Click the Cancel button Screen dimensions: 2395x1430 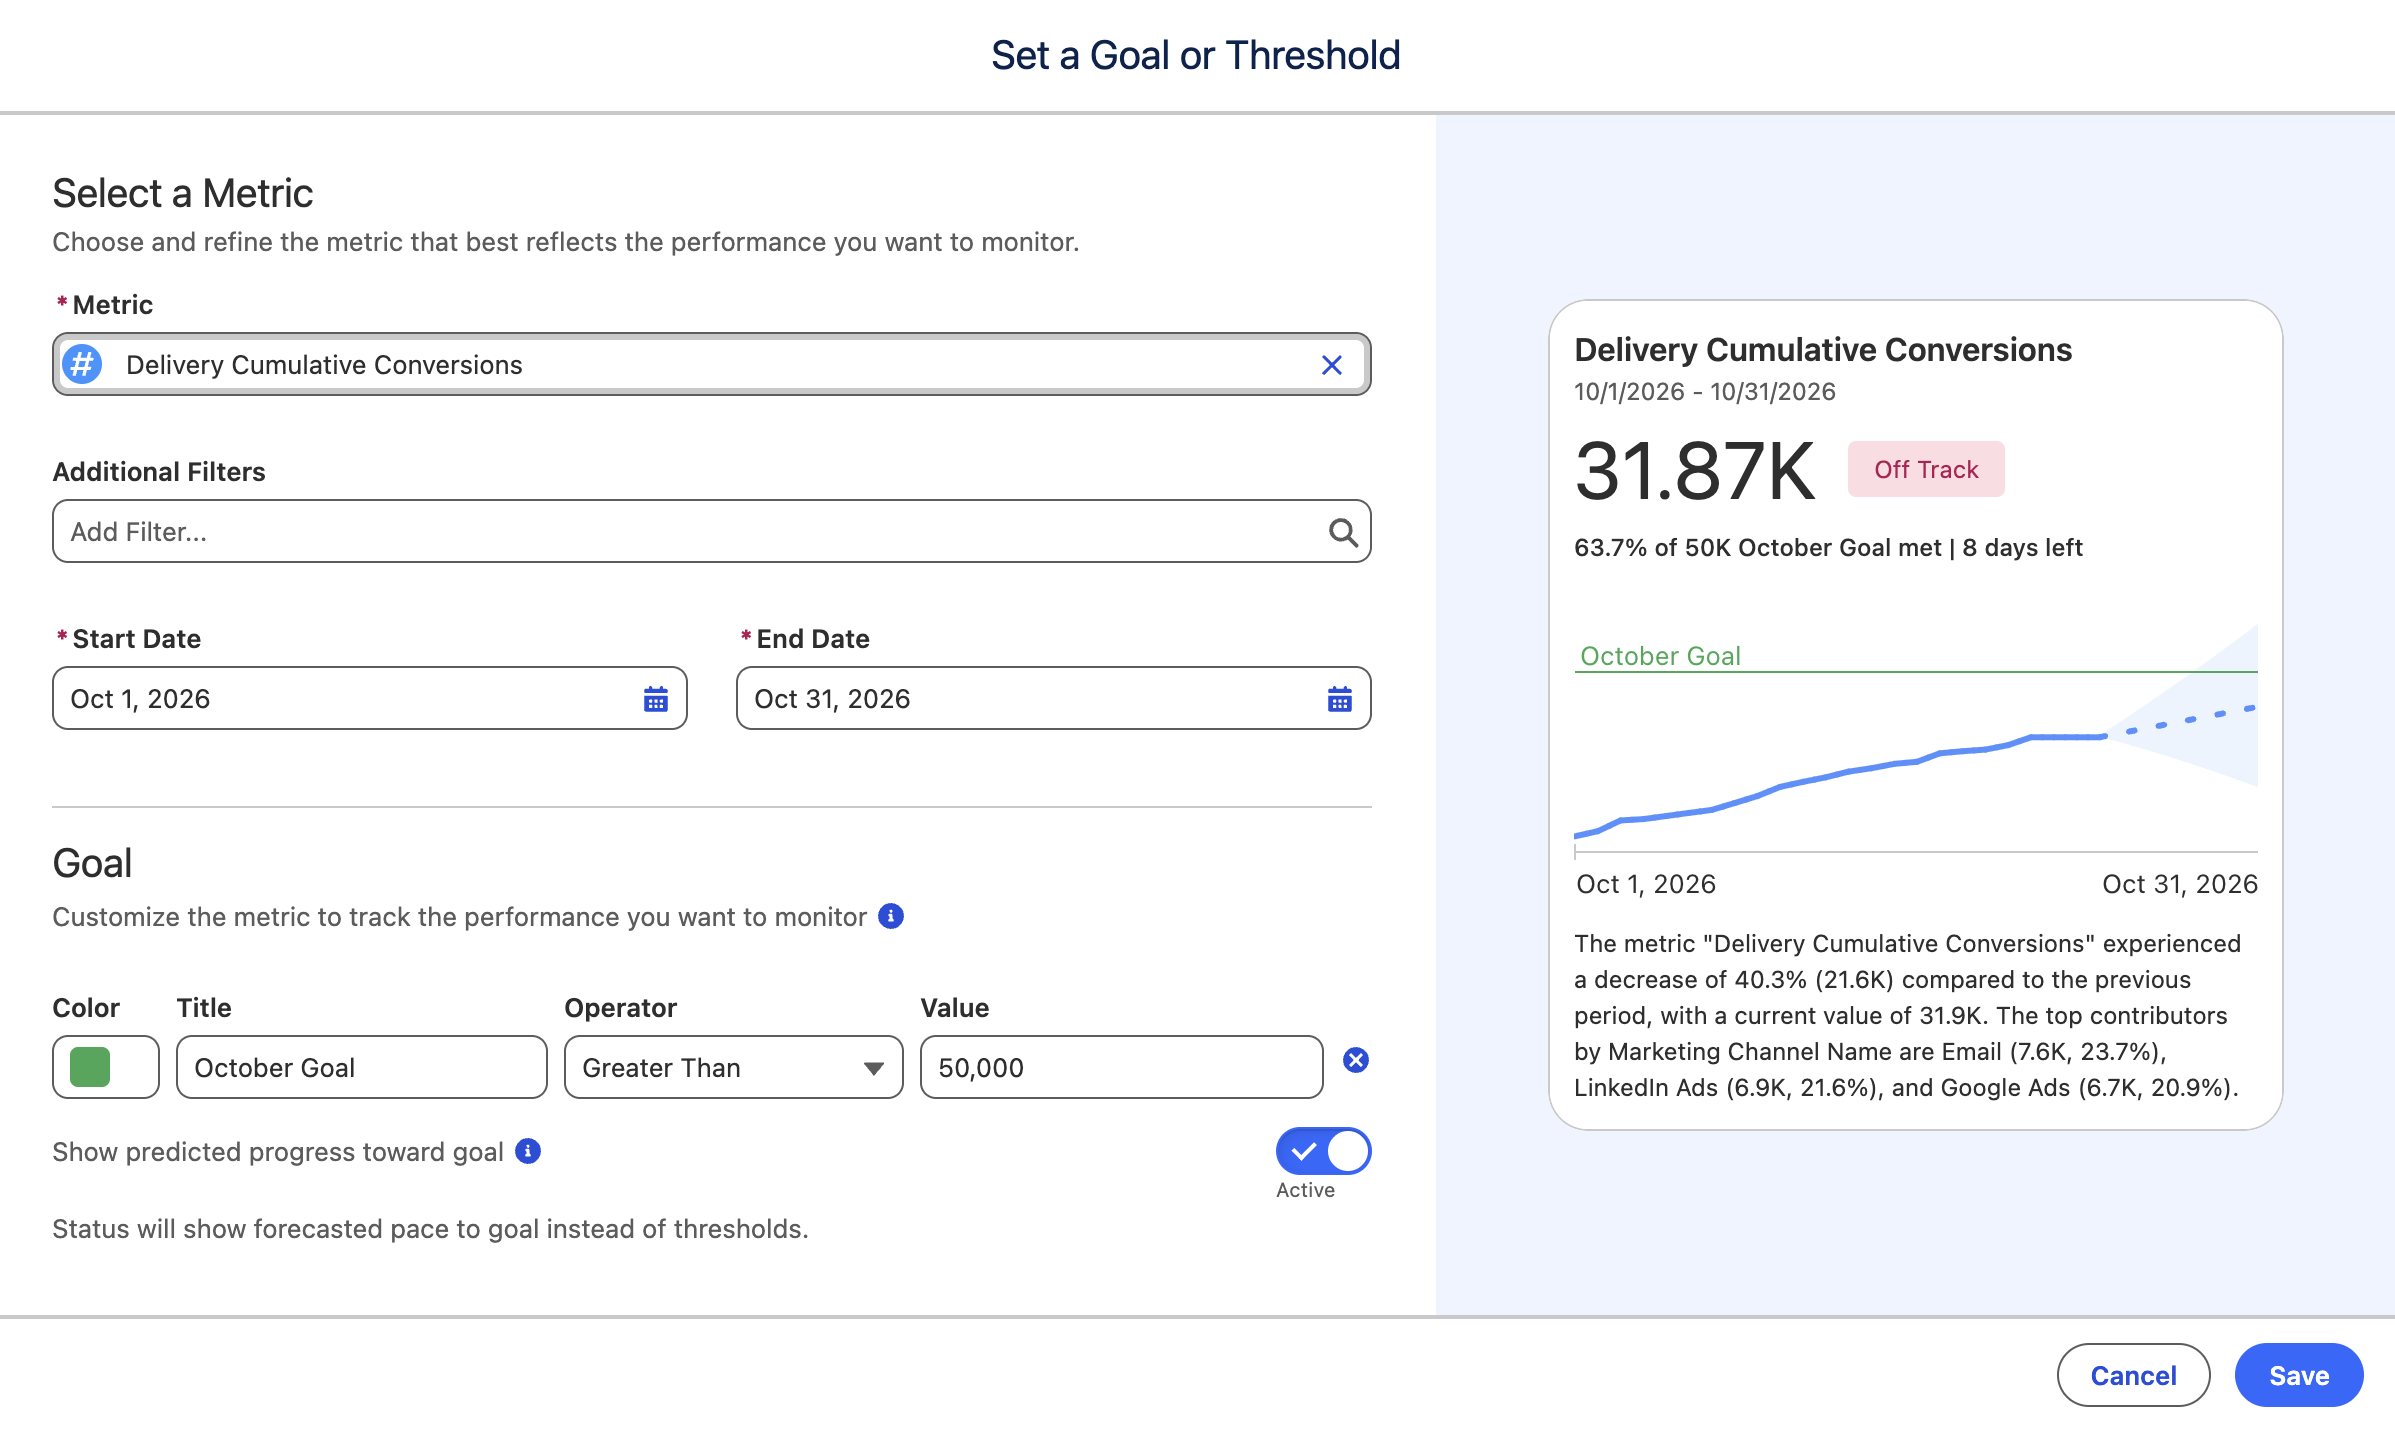[2133, 1375]
